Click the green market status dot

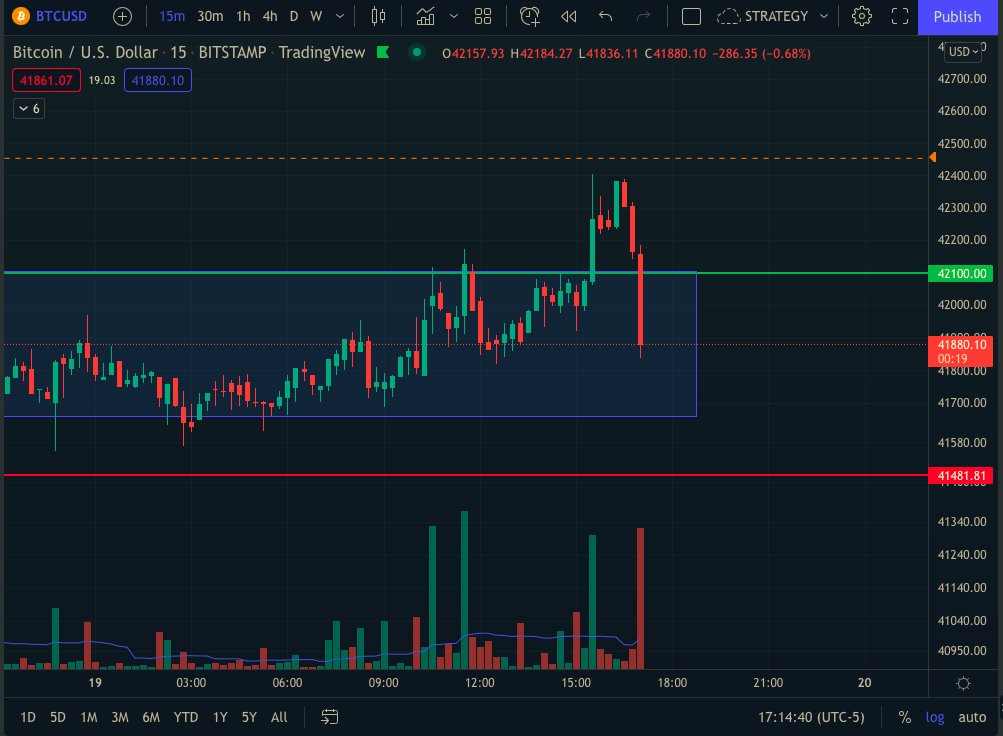(416, 52)
